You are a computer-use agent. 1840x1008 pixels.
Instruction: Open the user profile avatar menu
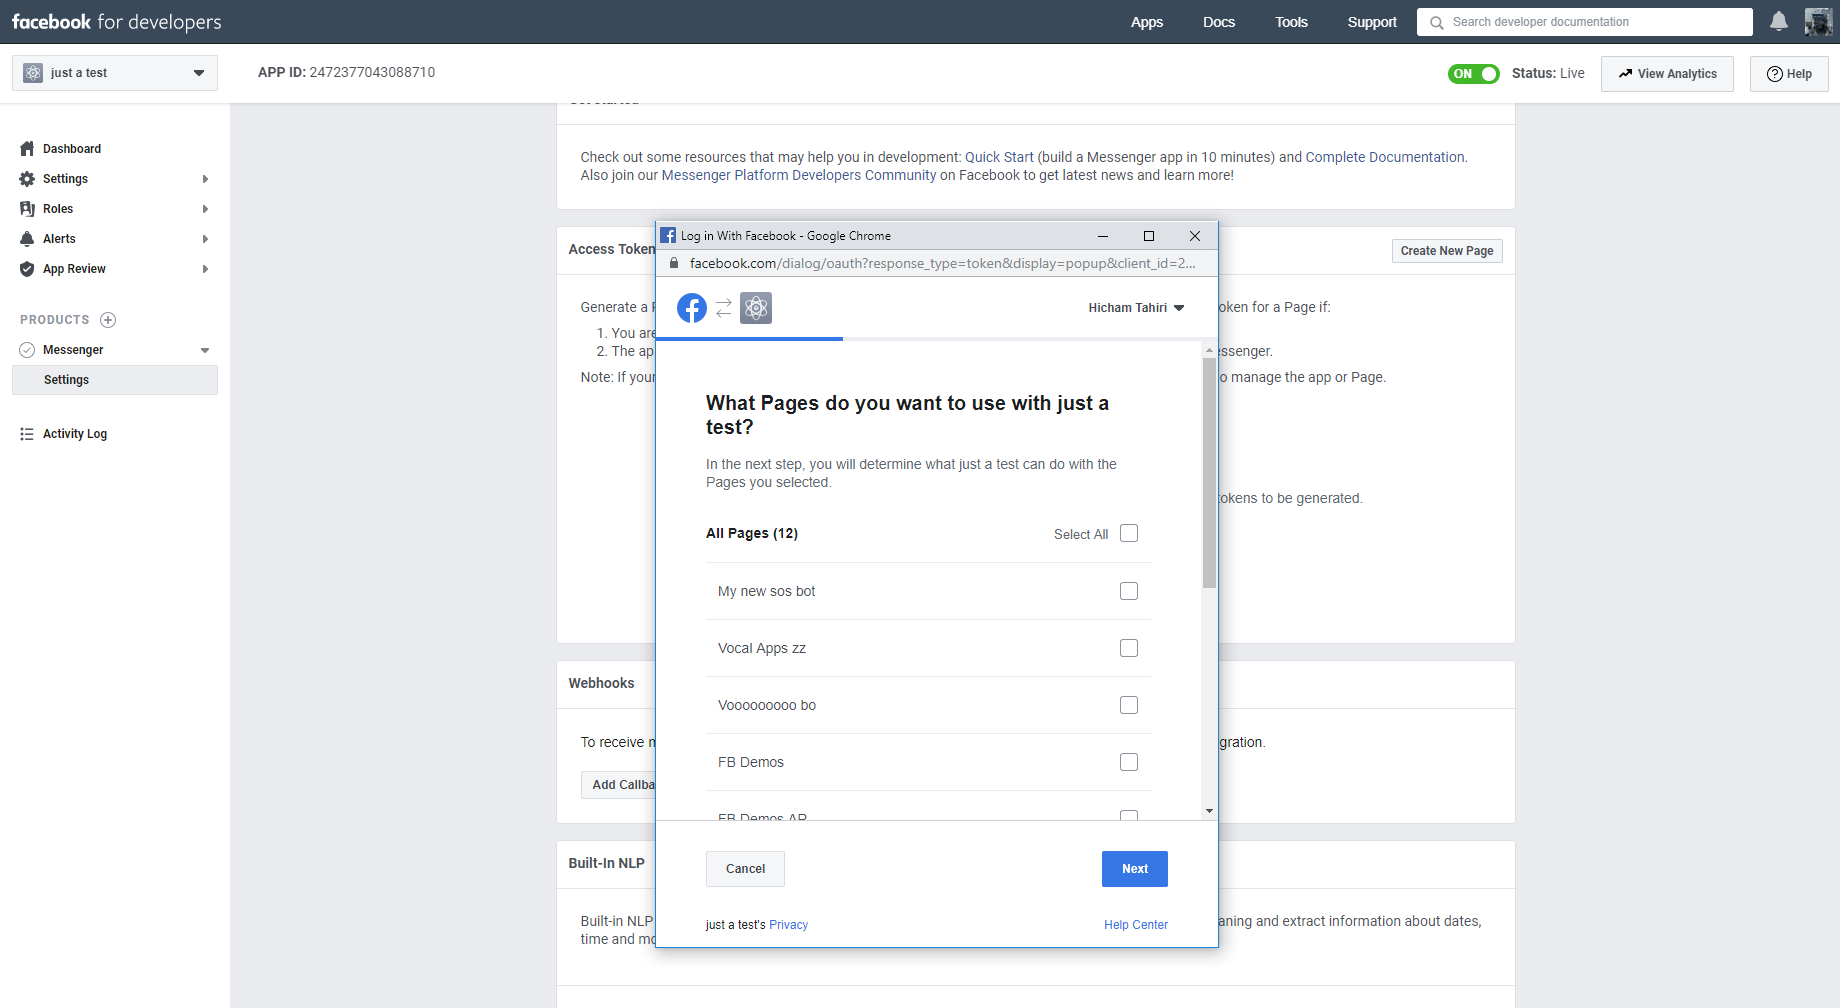coord(1818,21)
